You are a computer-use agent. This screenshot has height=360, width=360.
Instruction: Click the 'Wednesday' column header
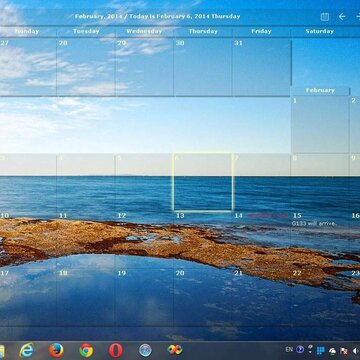[144, 31]
